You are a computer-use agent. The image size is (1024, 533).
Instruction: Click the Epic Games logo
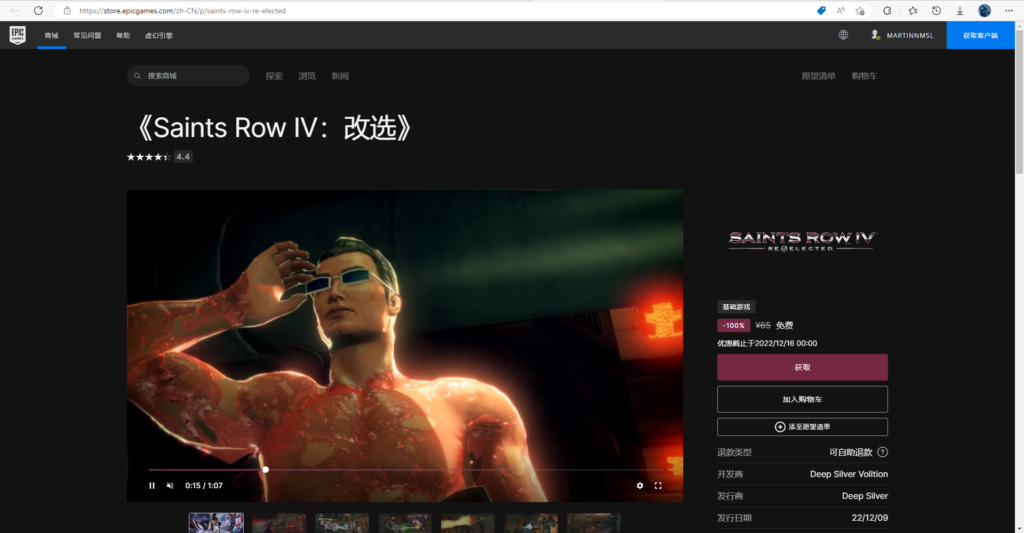point(18,35)
